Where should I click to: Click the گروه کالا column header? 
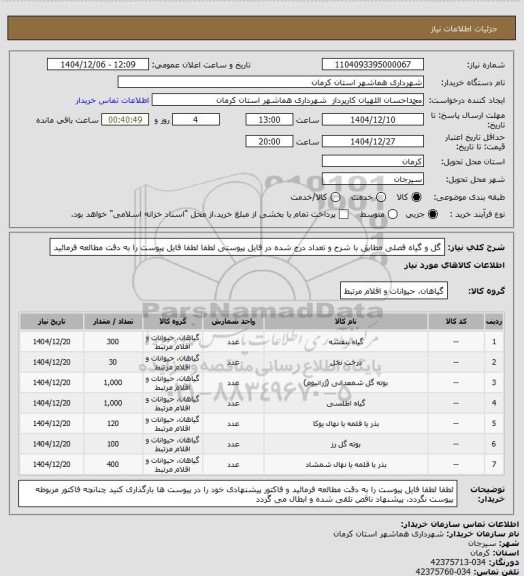click(x=172, y=322)
